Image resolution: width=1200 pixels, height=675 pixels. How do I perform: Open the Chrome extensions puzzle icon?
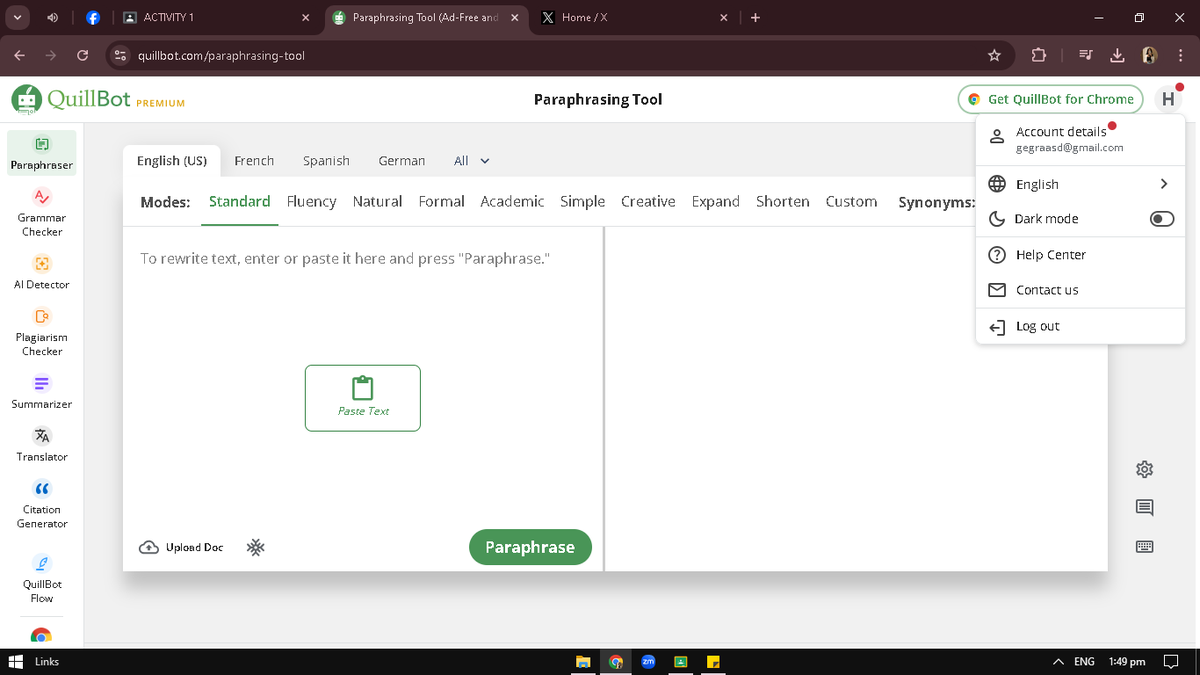[1038, 55]
